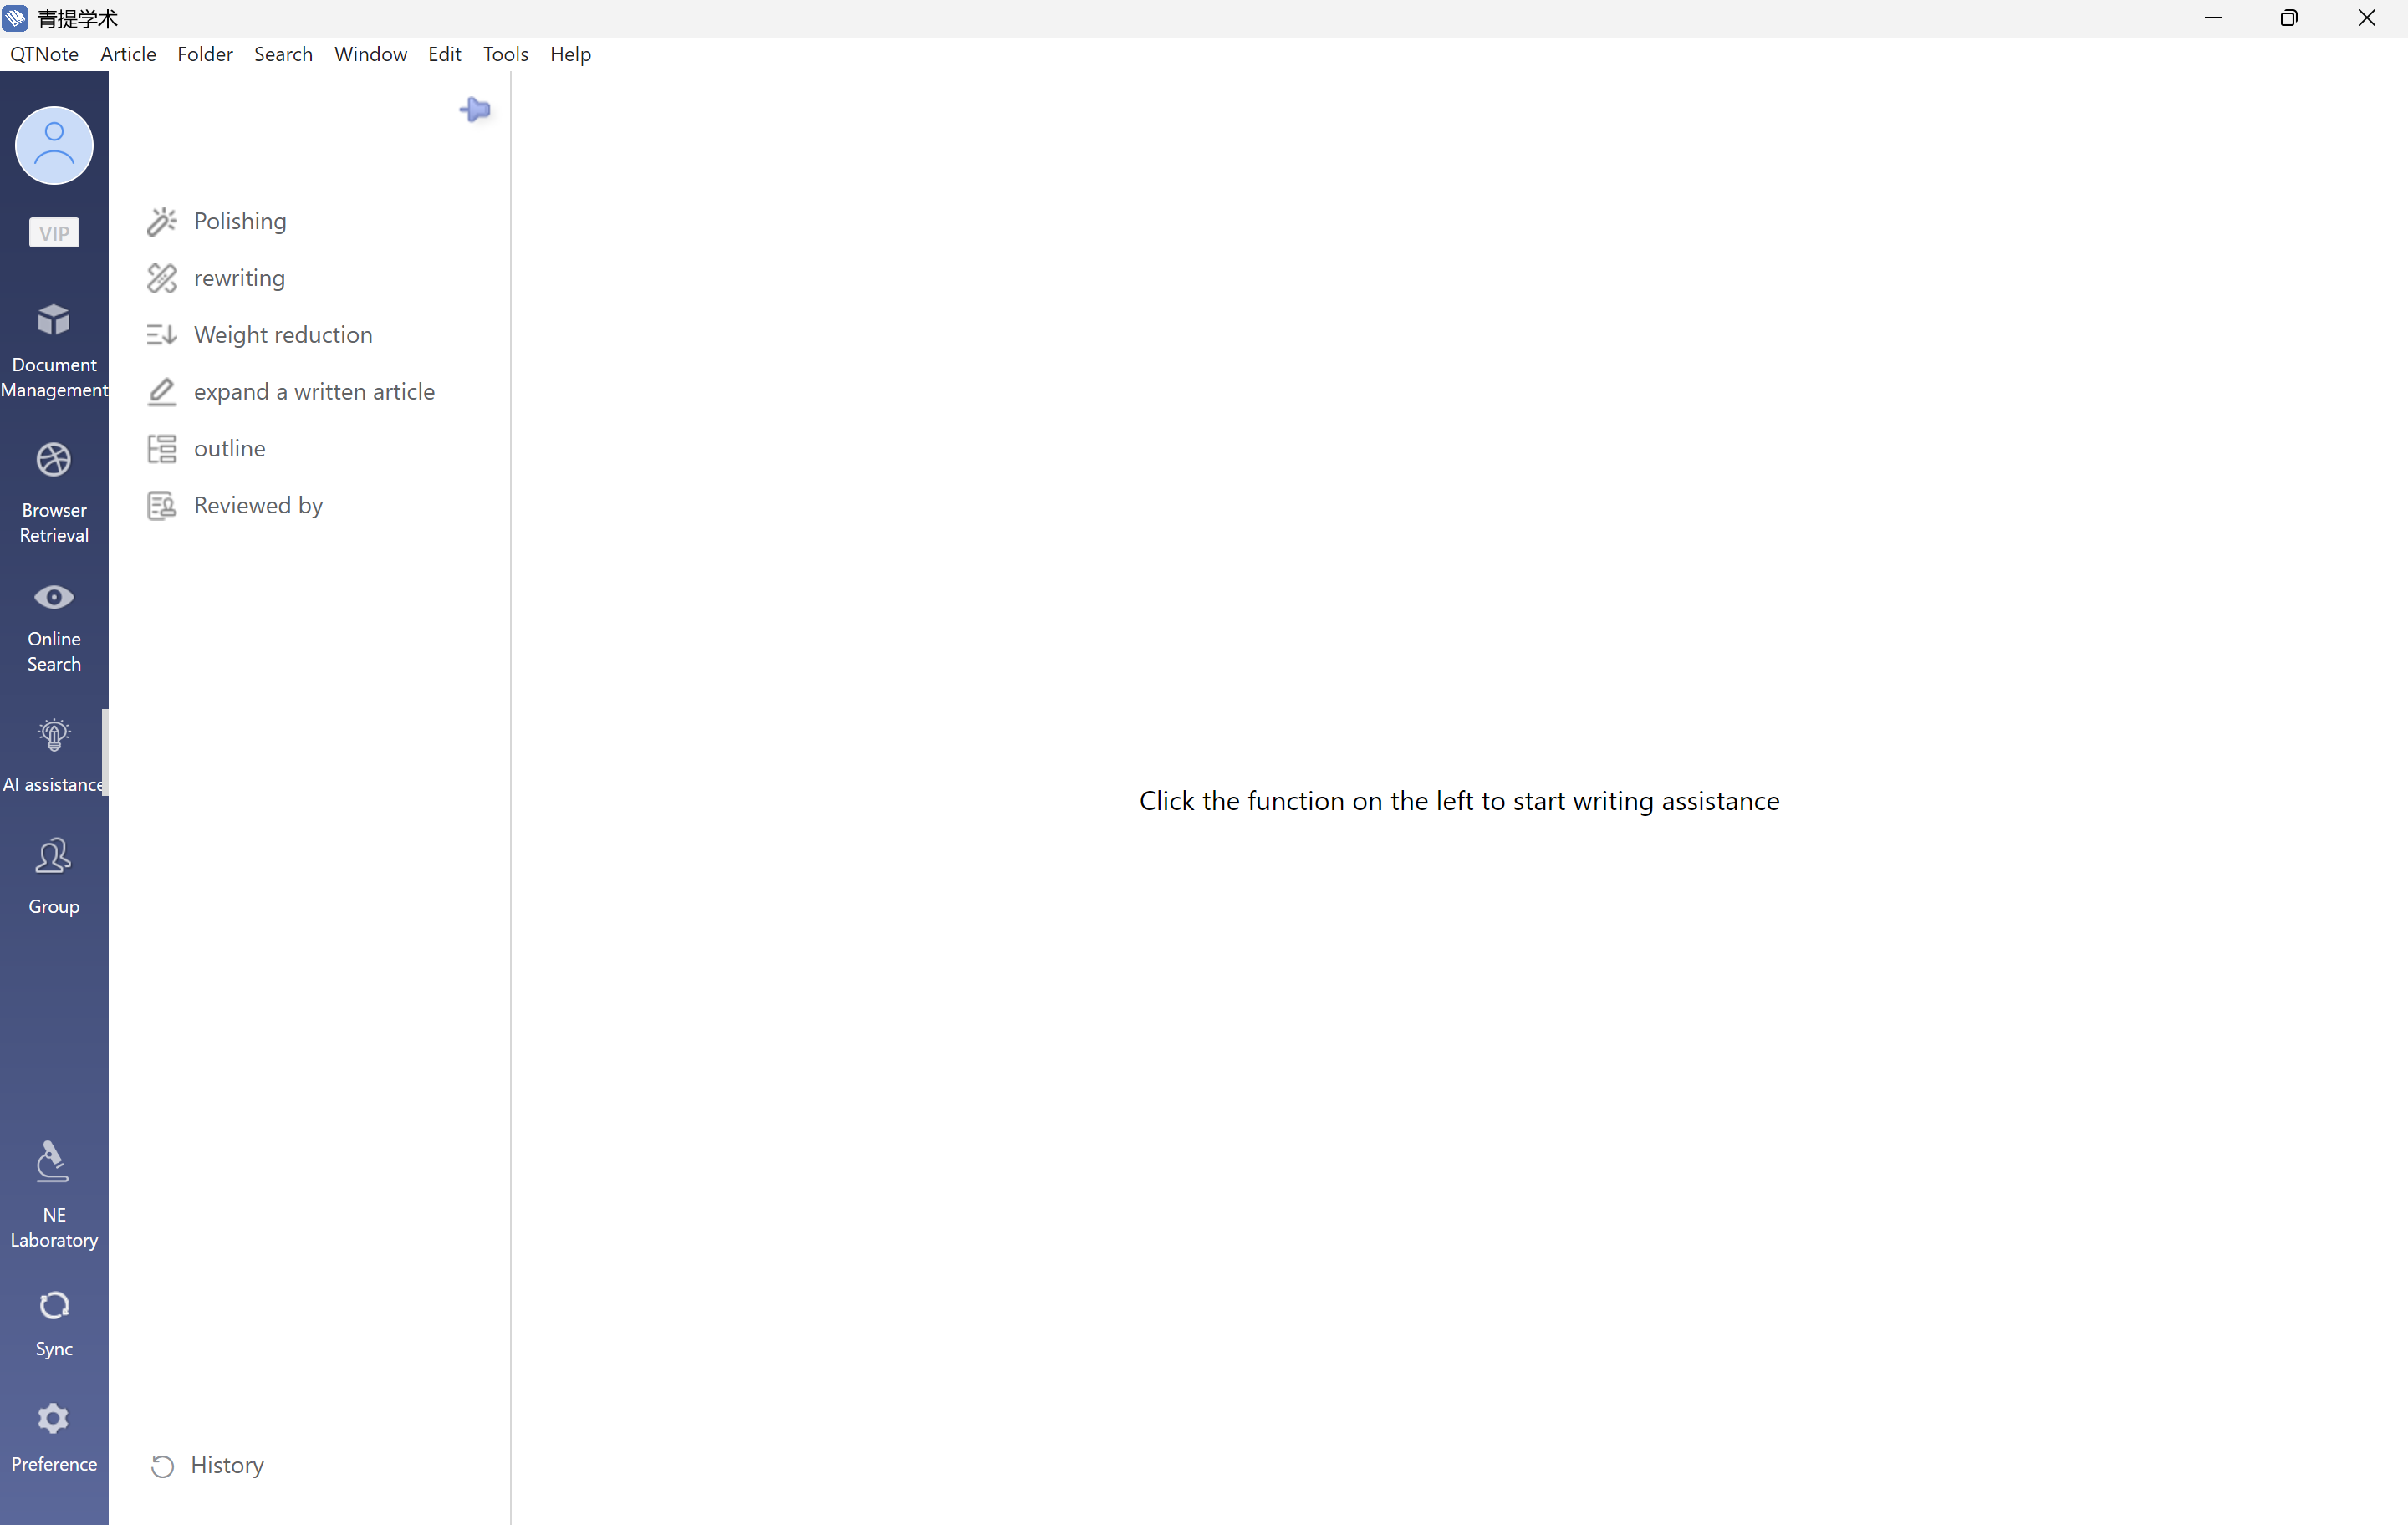This screenshot has width=2408, height=1525.
Task: Toggle the pin panel icon
Action: [x=475, y=109]
